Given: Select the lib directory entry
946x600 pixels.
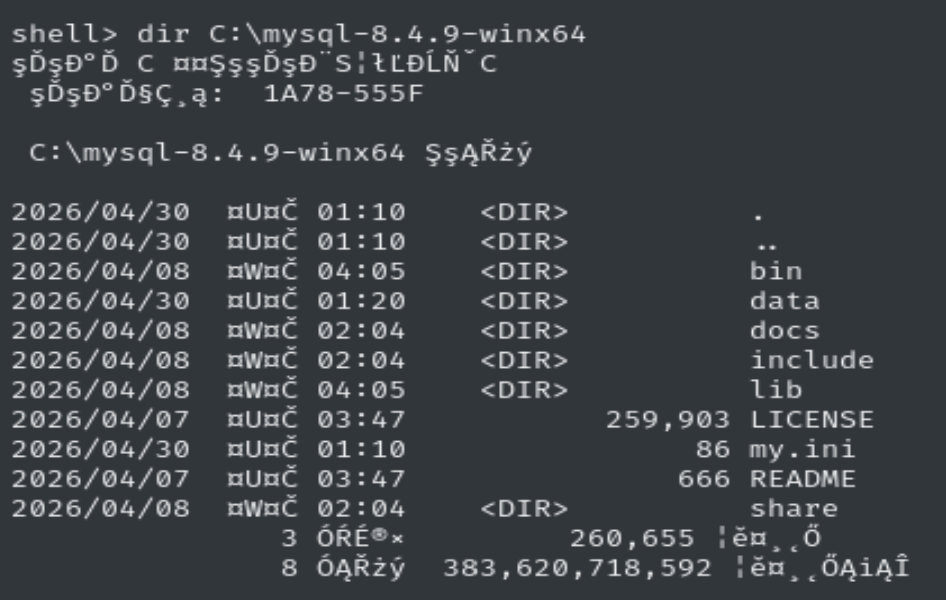Looking at the screenshot, I should coord(776,390).
